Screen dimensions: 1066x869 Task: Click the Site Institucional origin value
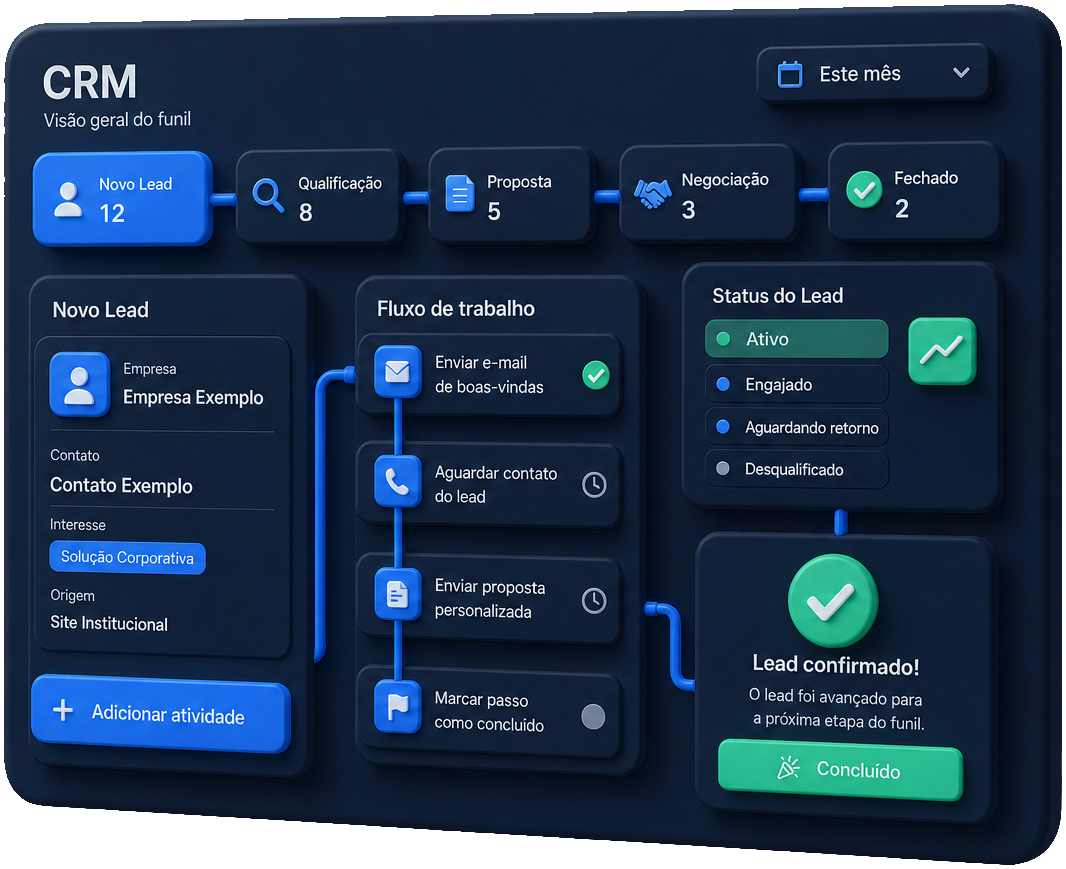109,624
